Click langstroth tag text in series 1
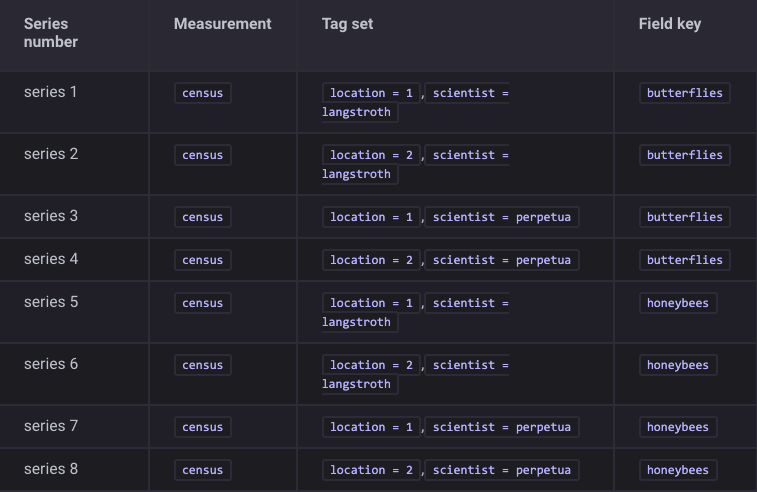757x492 pixels. (357, 112)
